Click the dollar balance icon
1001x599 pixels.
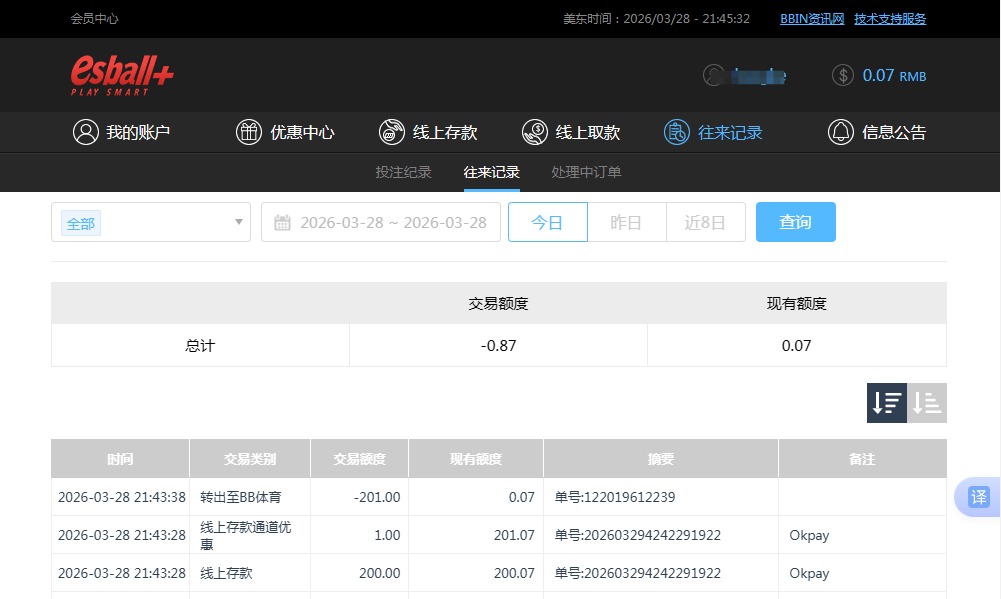[x=842, y=75]
